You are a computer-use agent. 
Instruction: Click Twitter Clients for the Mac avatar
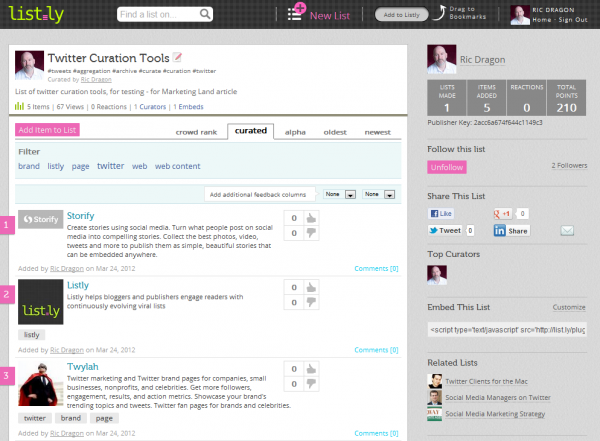435,381
